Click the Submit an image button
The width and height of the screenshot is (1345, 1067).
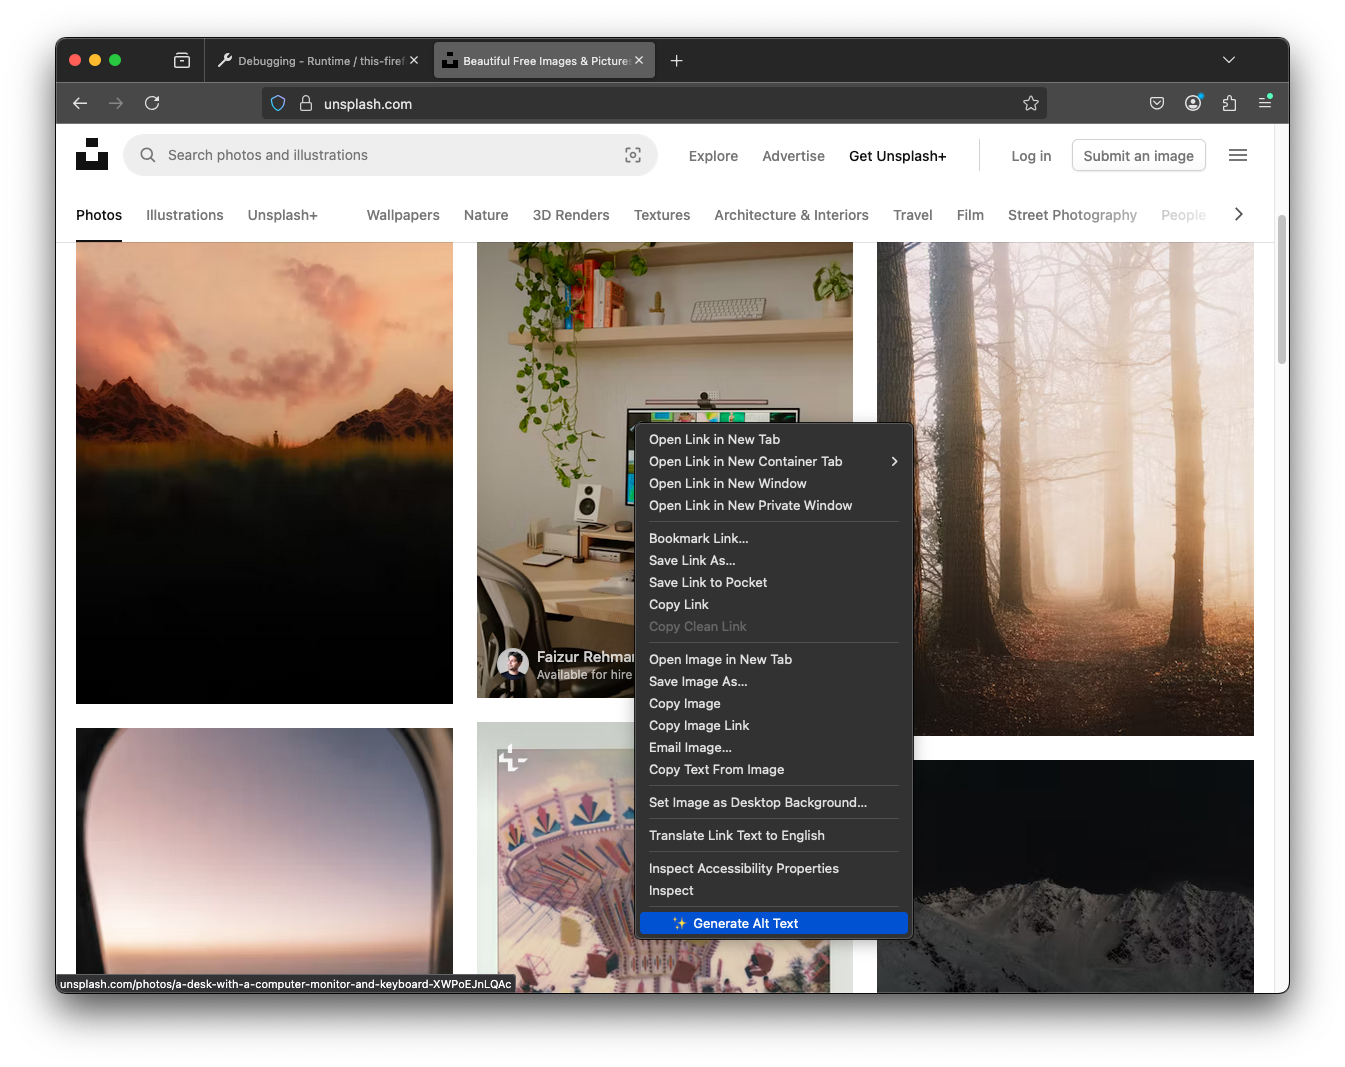coord(1138,155)
